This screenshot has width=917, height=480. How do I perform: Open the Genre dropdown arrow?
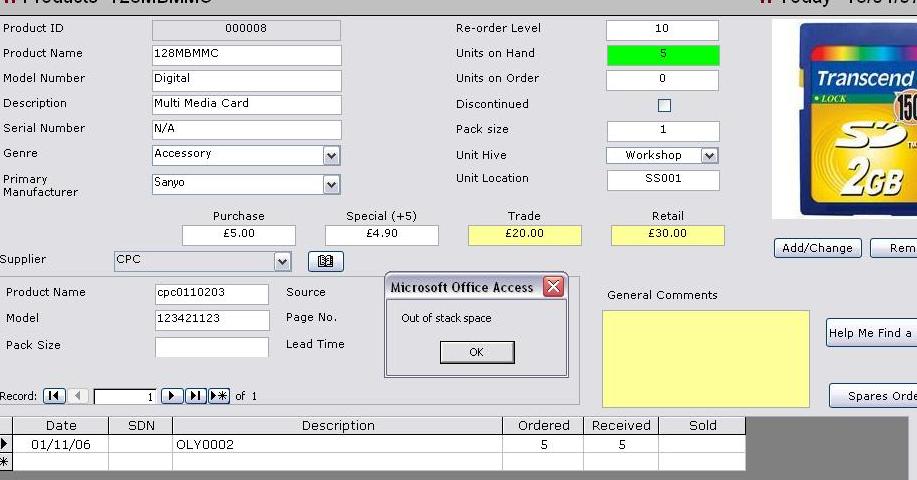click(332, 156)
